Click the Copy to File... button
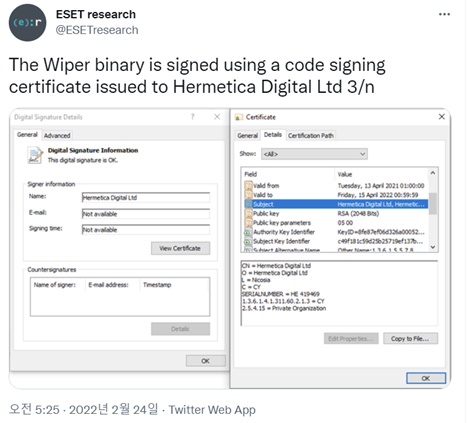 tap(410, 339)
